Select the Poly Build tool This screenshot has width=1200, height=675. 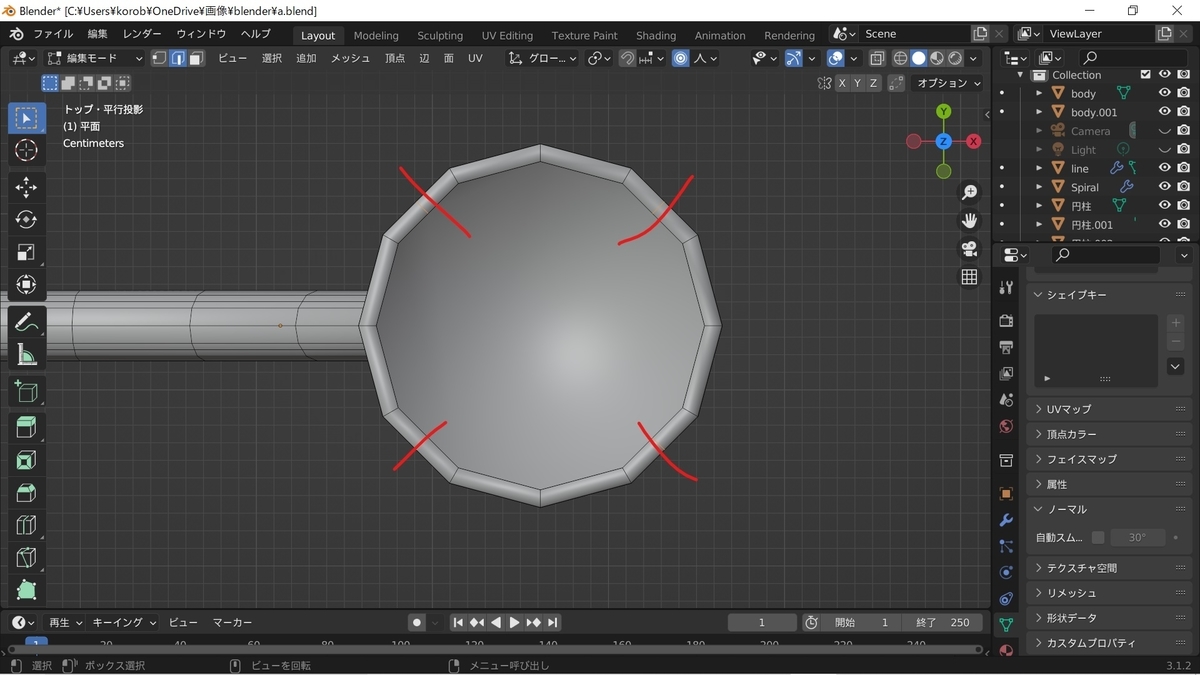[x=26, y=590]
